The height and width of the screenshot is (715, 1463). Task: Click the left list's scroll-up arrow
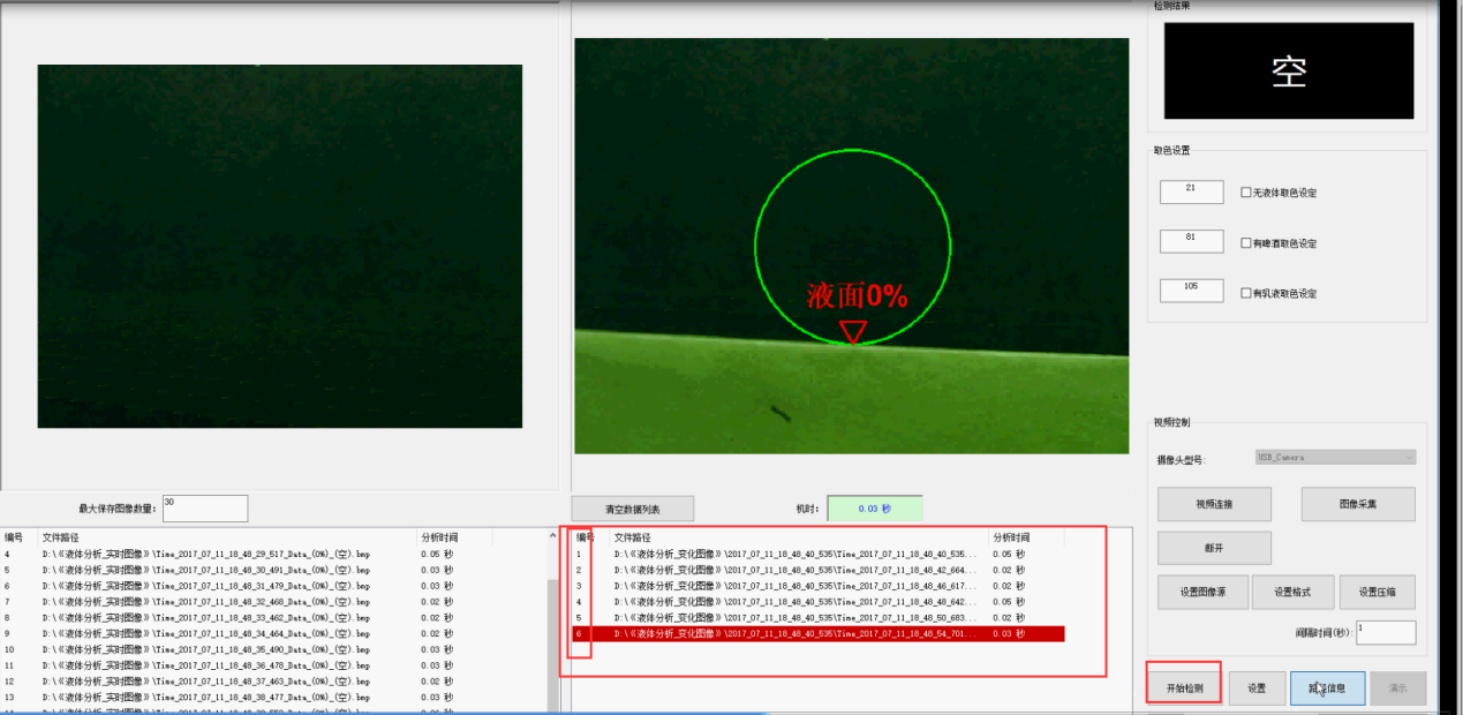pyautogui.click(x=554, y=536)
